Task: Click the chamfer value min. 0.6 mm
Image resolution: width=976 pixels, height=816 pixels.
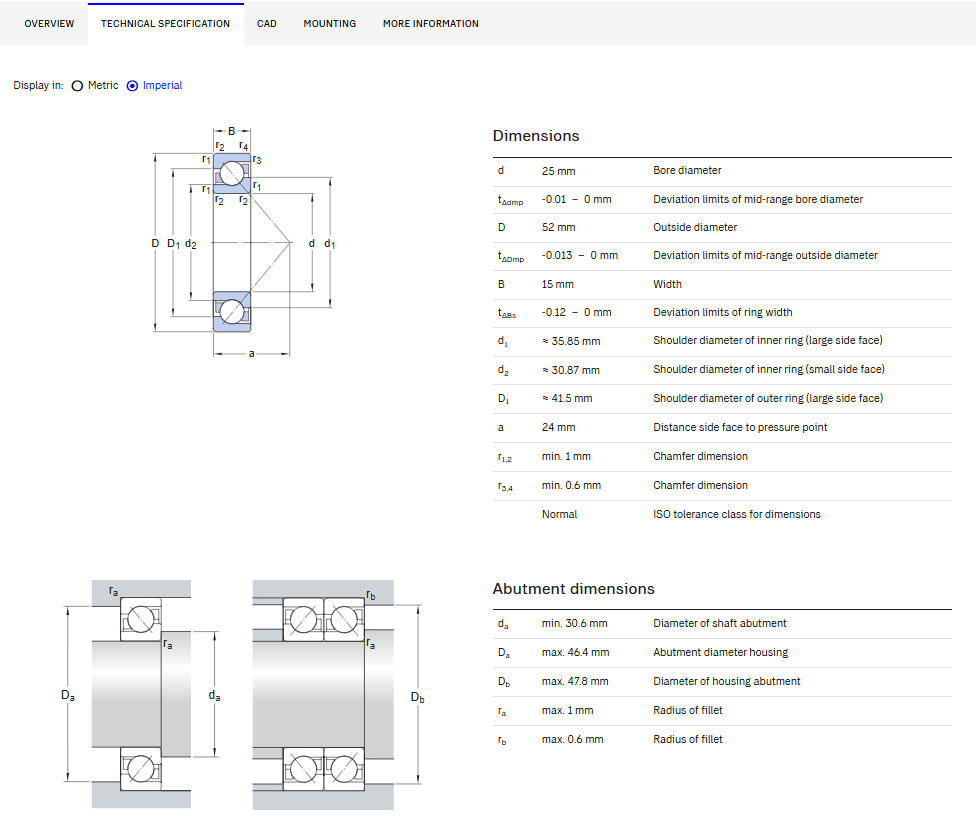Action: [x=571, y=485]
